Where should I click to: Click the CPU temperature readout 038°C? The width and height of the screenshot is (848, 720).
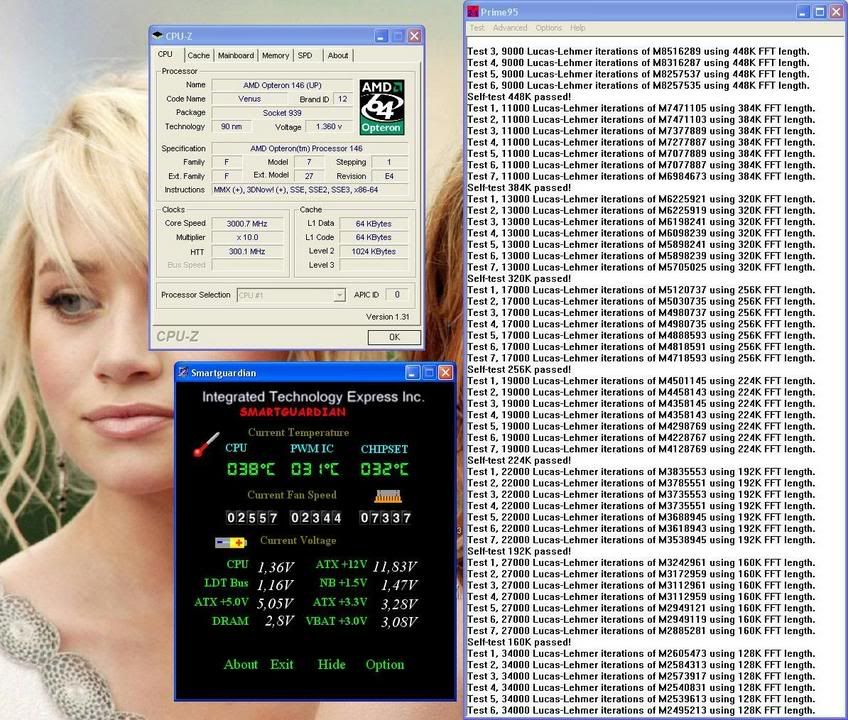tap(251, 468)
